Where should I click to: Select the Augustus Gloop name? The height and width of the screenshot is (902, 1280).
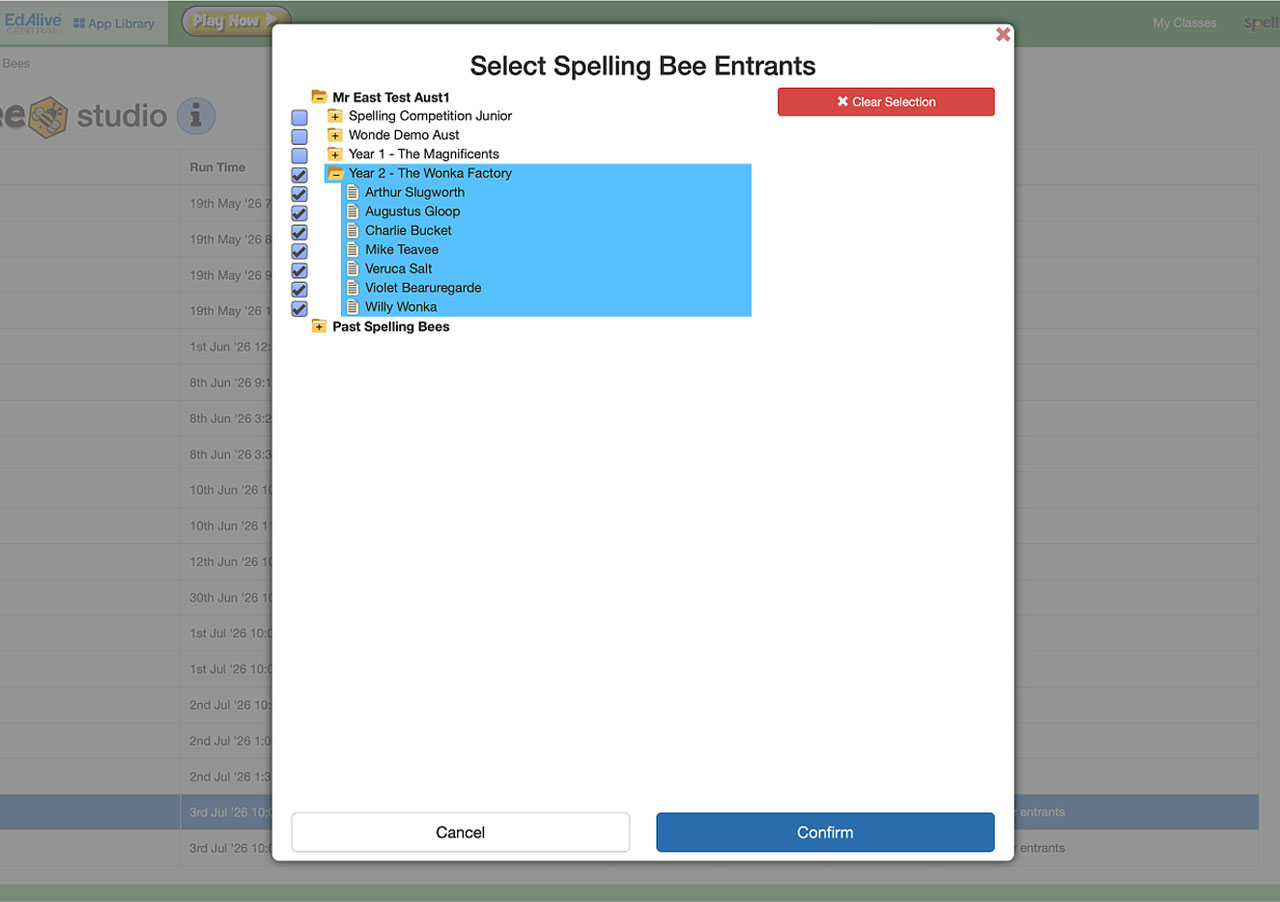[x=413, y=211]
